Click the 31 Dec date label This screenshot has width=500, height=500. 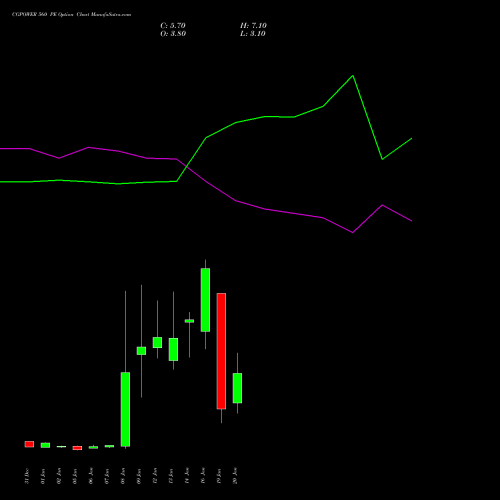pos(27,476)
